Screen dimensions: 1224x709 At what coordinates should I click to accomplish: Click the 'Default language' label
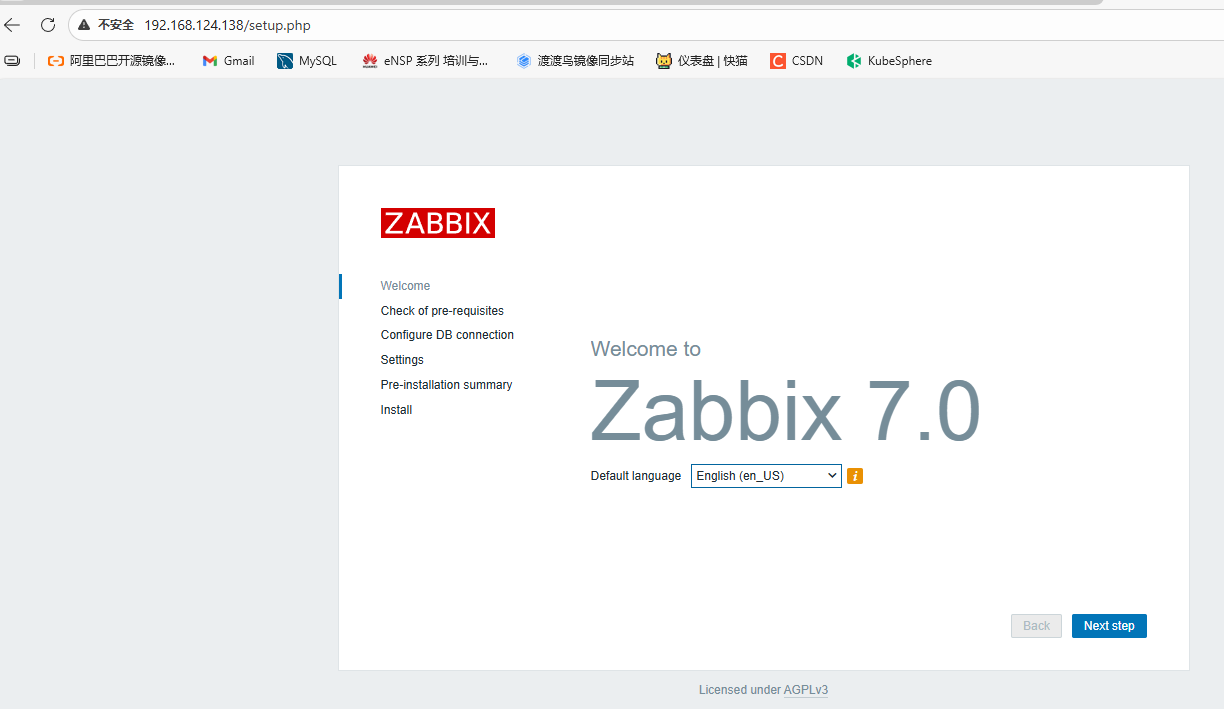coord(636,476)
